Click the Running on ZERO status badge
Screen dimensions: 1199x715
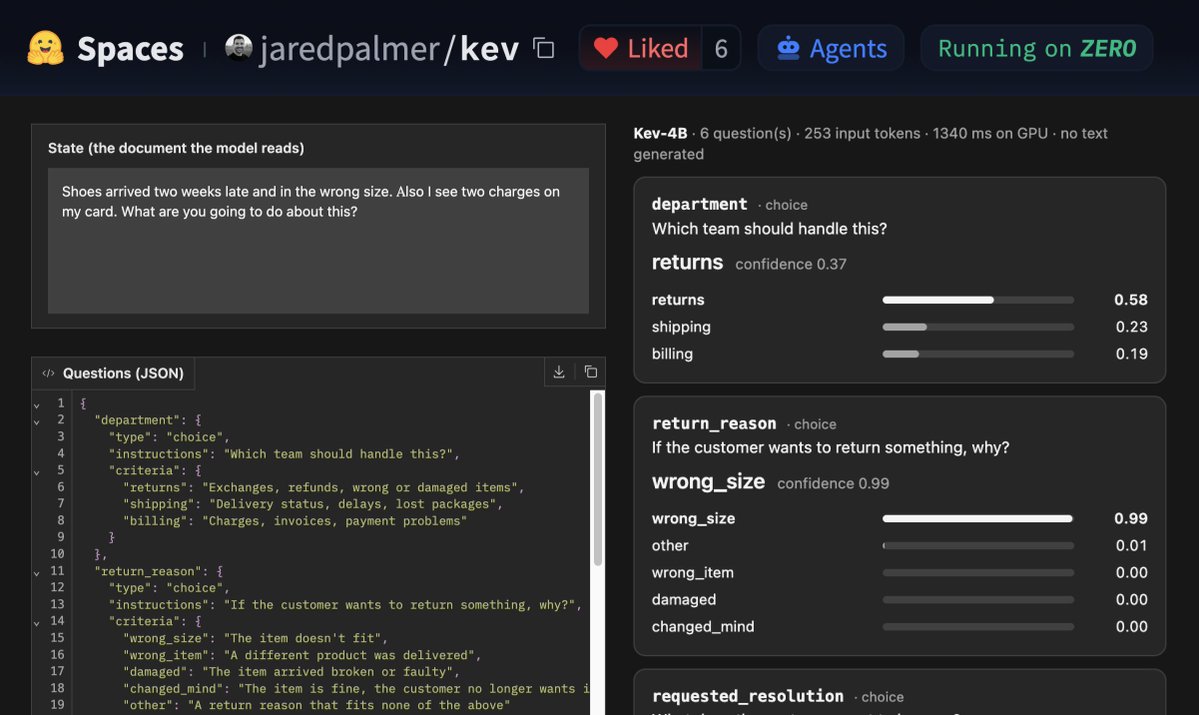1037,48
